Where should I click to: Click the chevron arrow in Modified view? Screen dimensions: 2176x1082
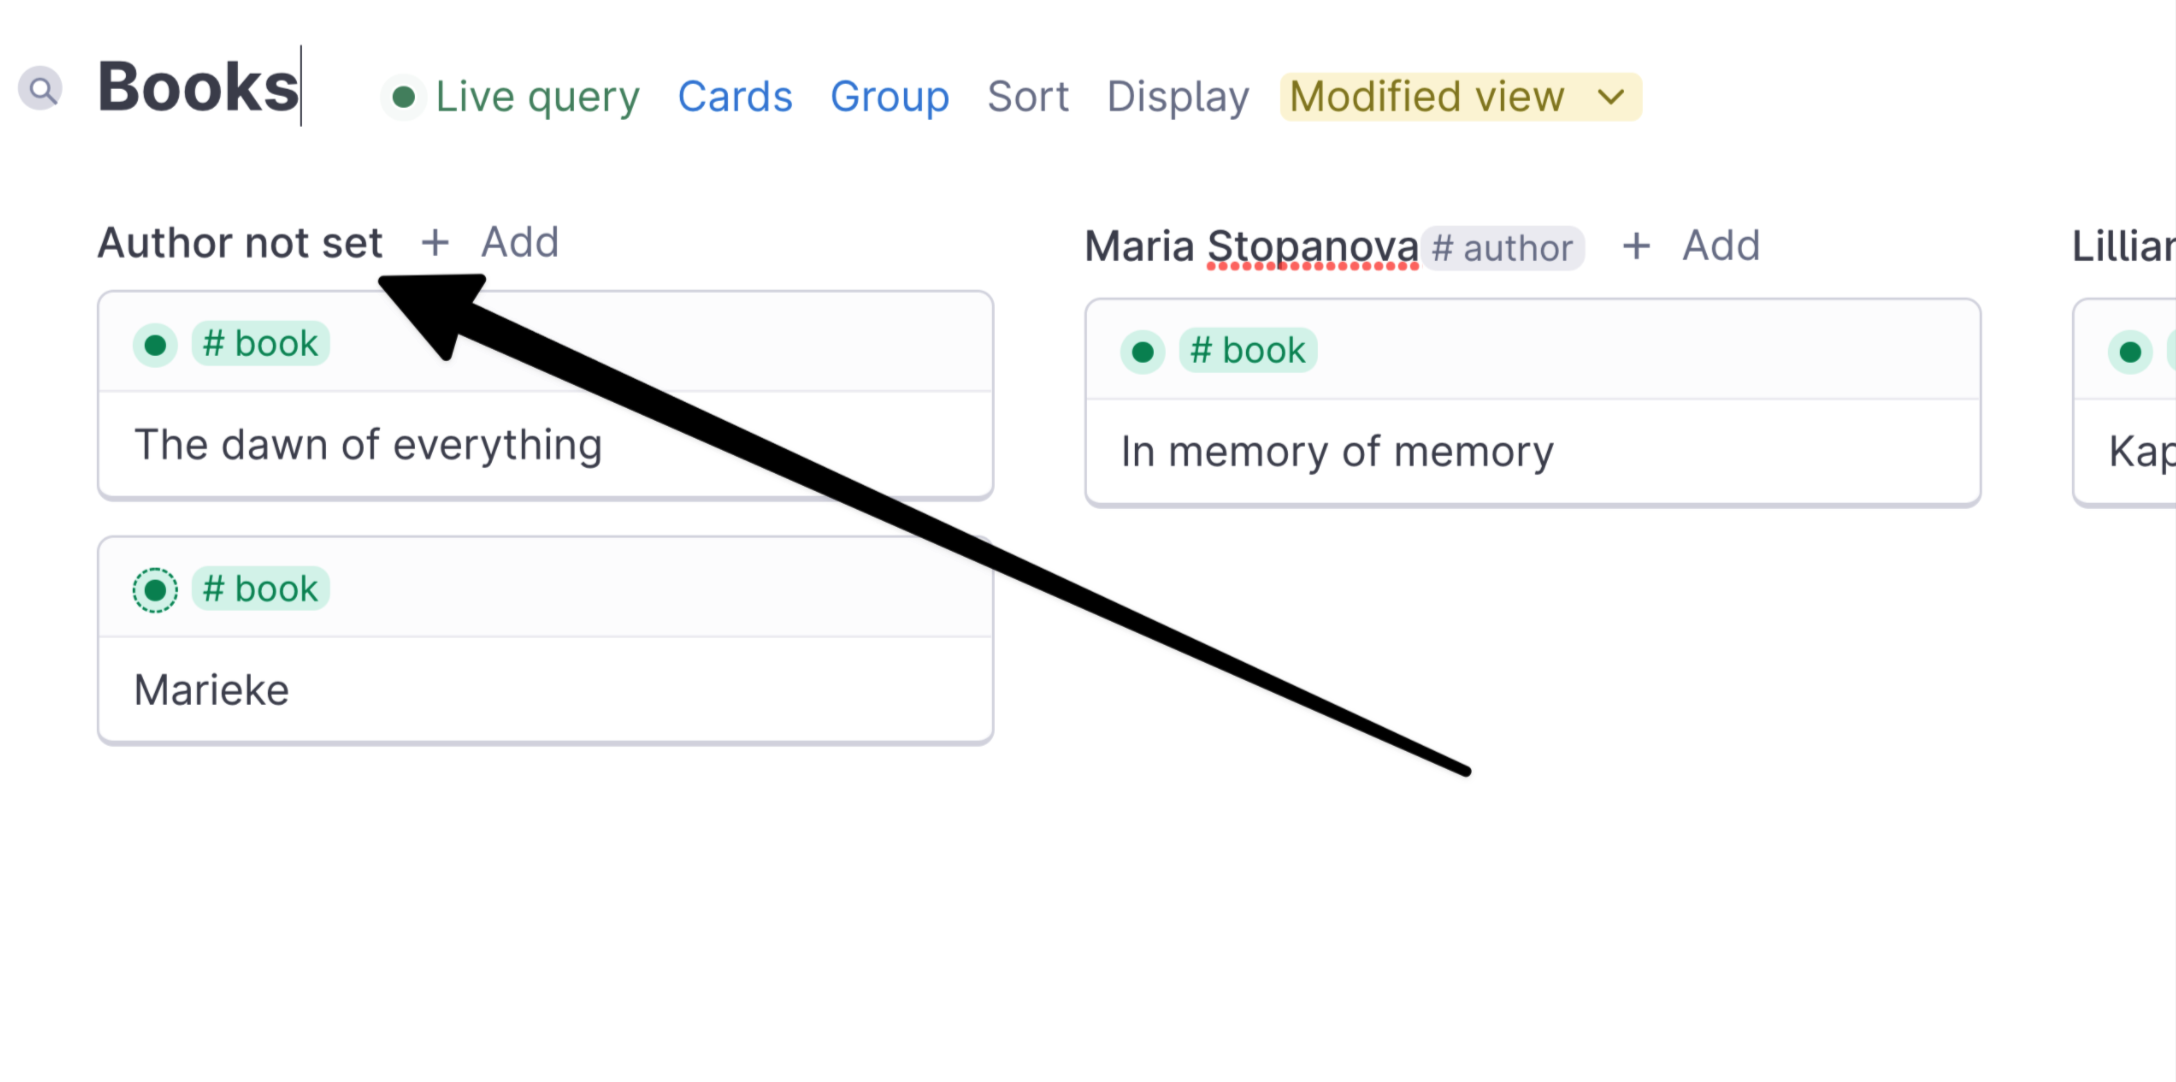tap(1610, 97)
